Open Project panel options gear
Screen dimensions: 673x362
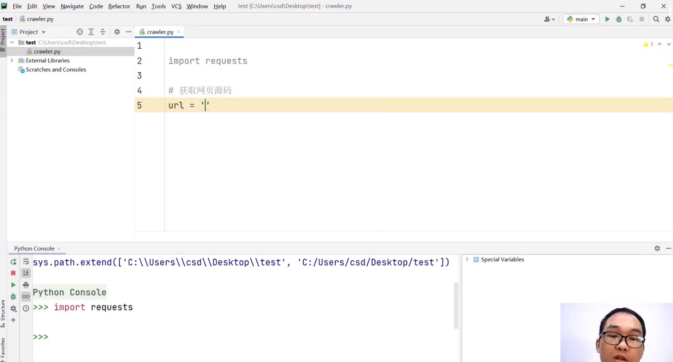pyautogui.click(x=117, y=32)
